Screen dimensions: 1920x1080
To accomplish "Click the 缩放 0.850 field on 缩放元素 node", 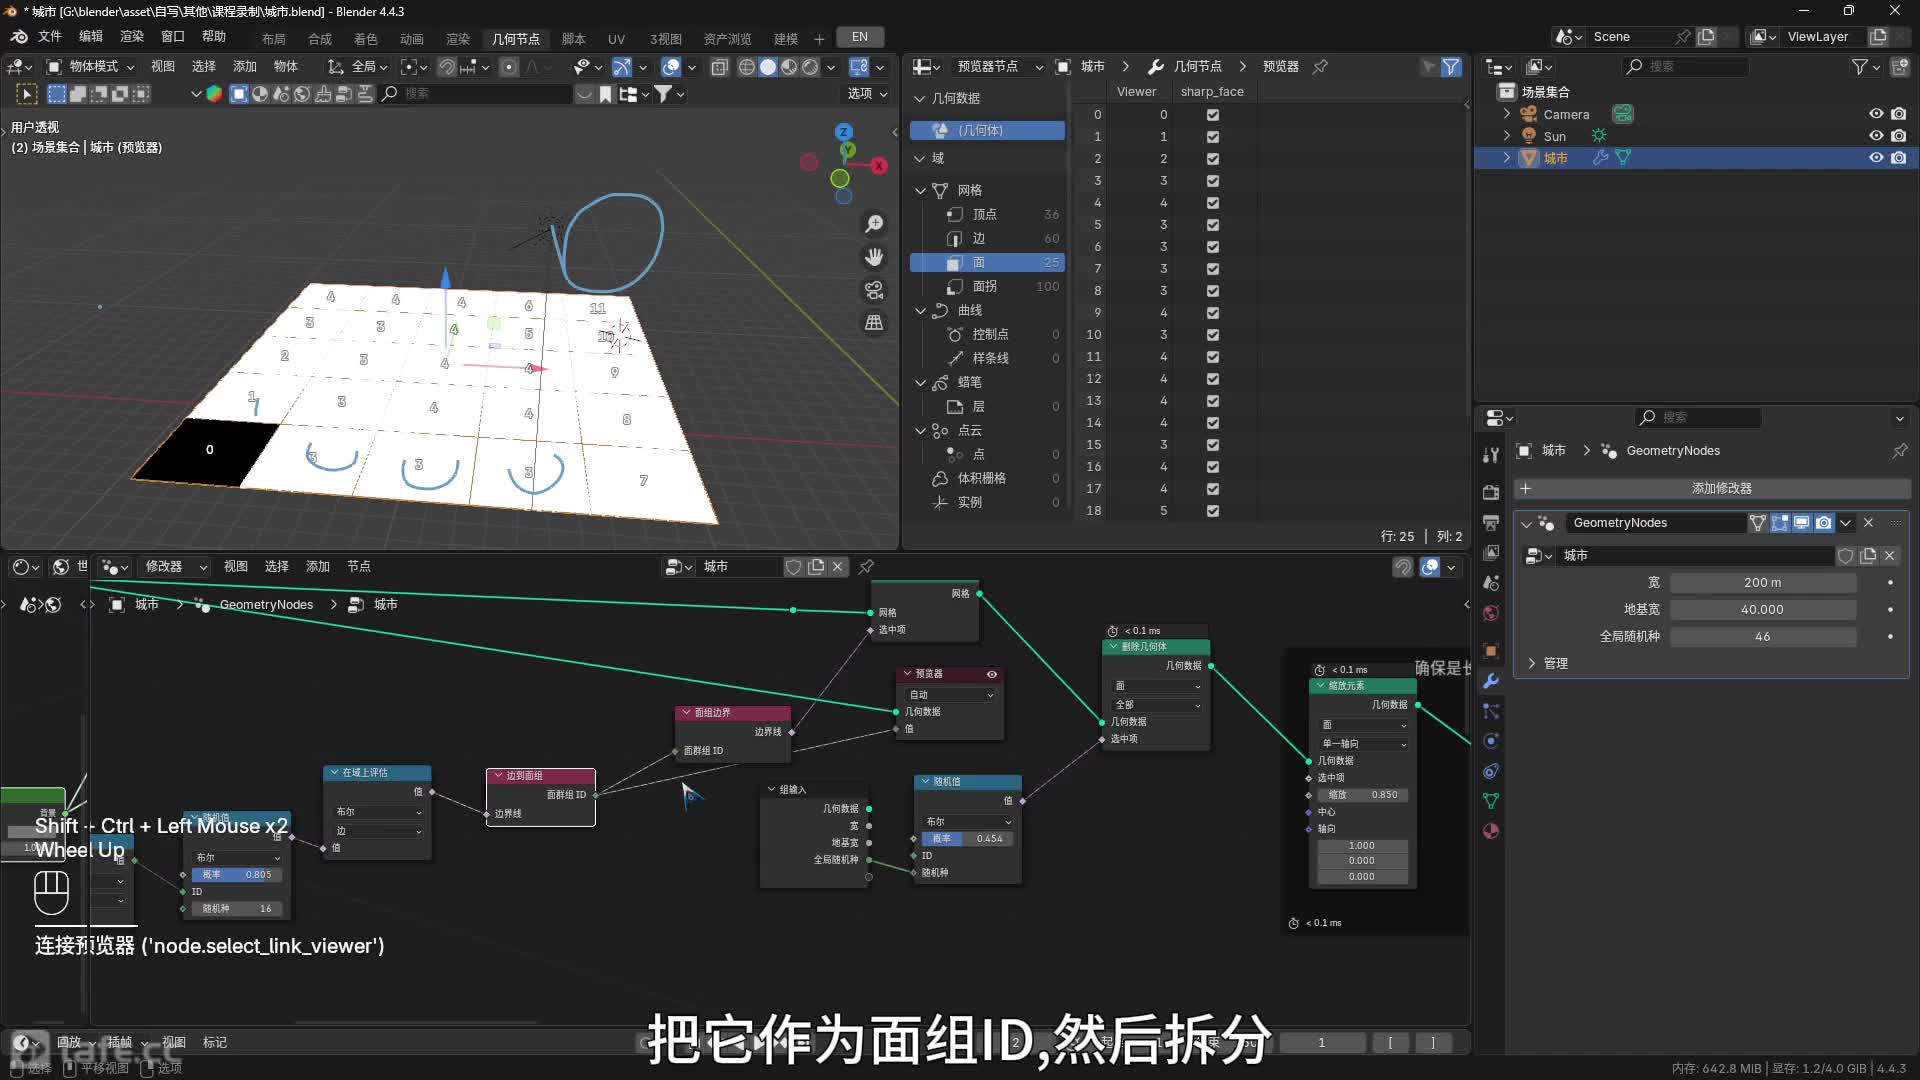I will tap(1362, 794).
